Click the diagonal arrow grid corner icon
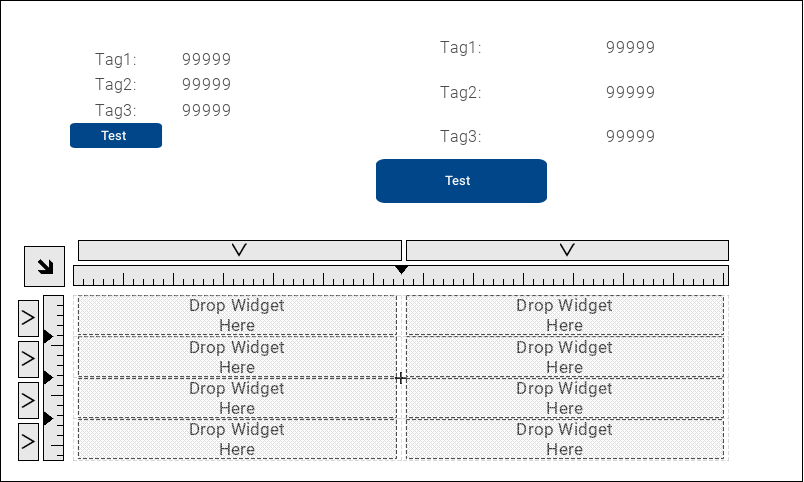The width and height of the screenshot is (804, 482). [x=44, y=266]
